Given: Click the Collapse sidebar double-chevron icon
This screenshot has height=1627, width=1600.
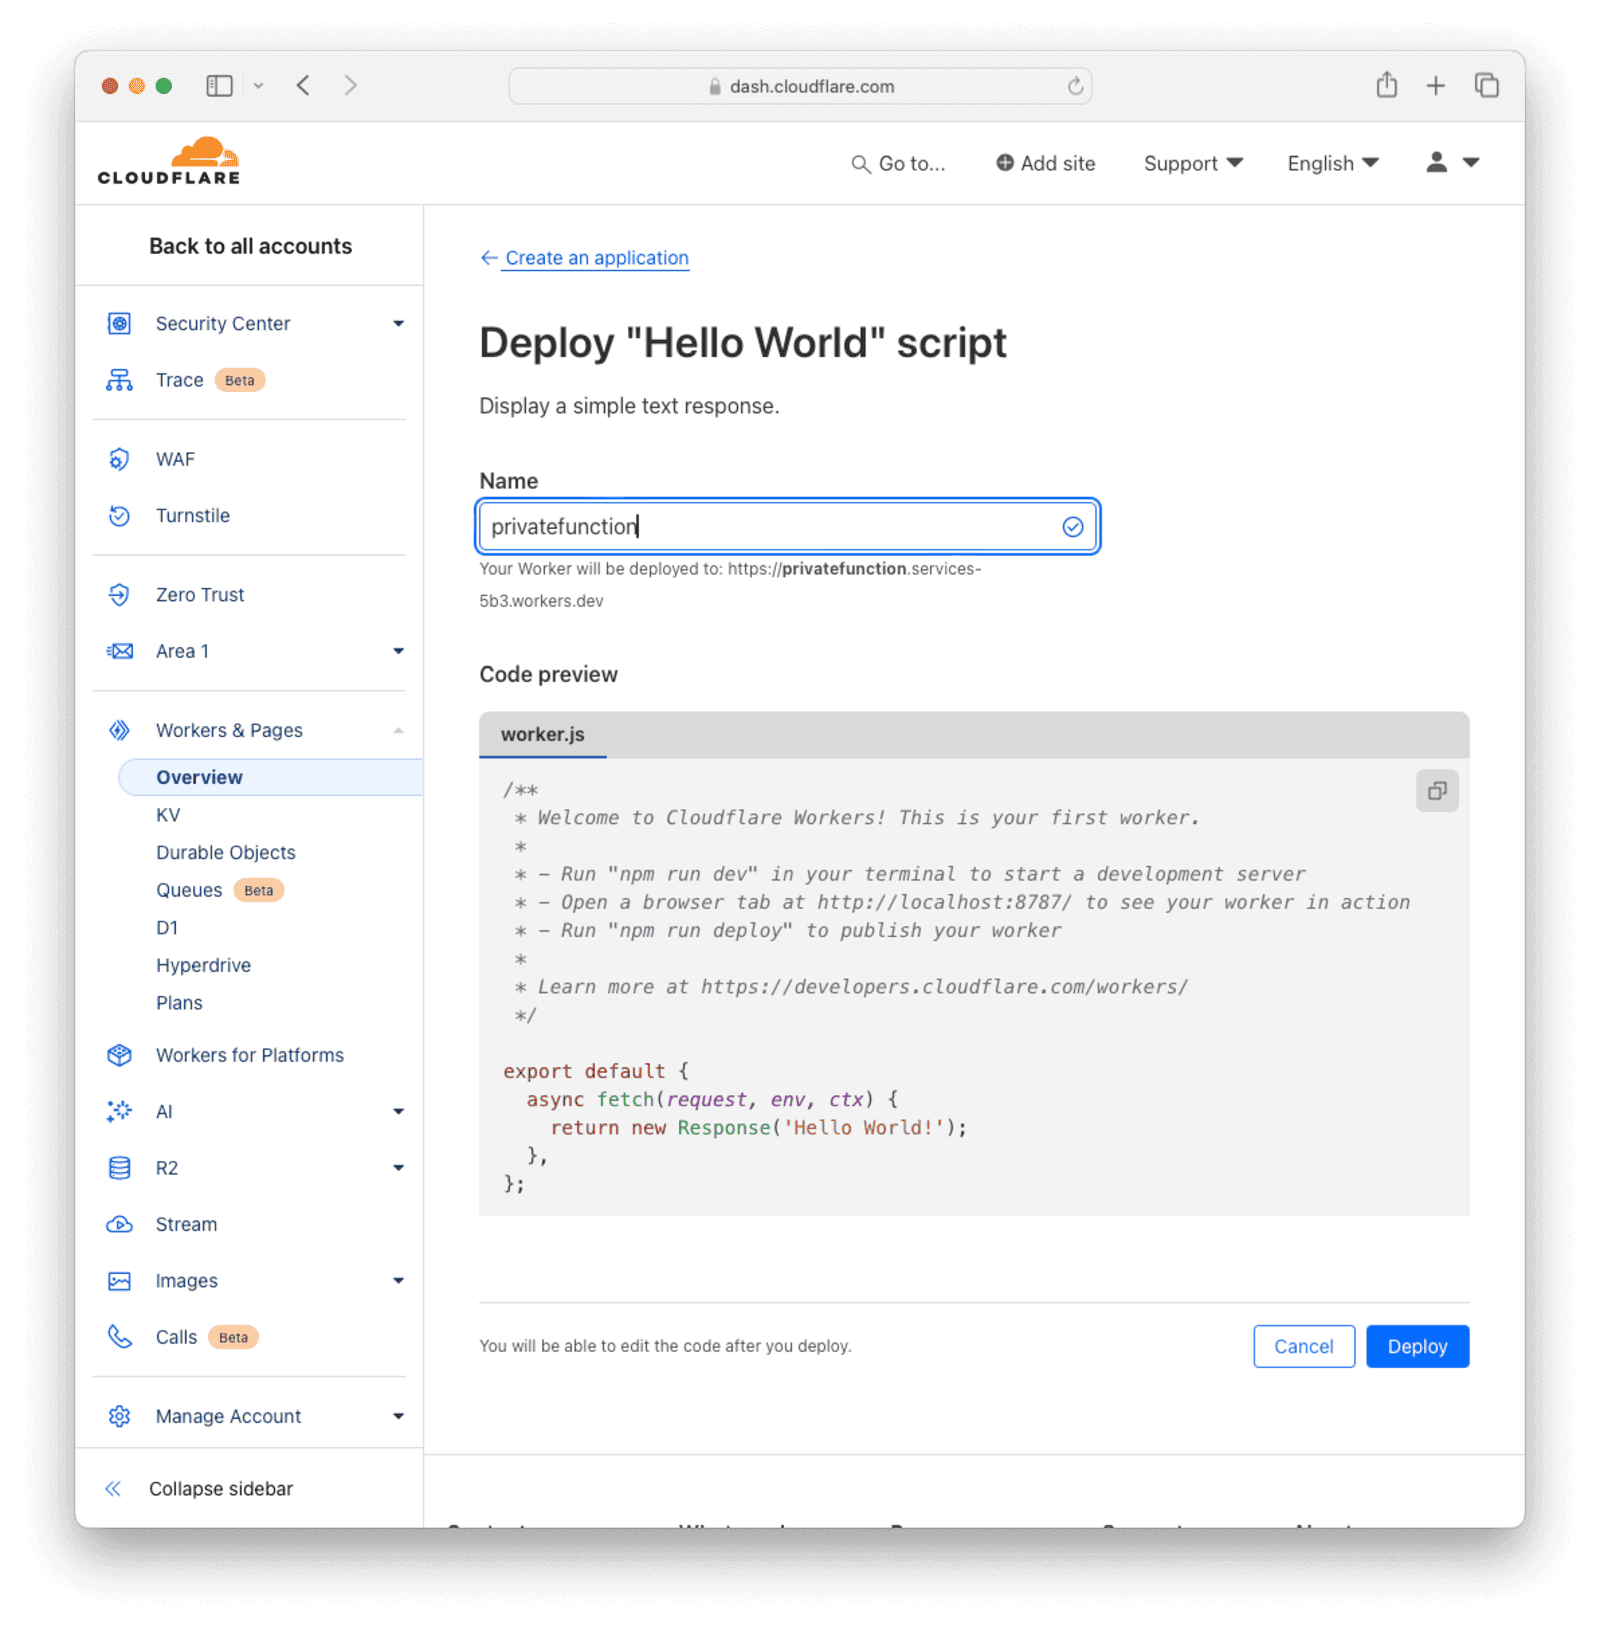Looking at the screenshot, I should point(113,1489).
